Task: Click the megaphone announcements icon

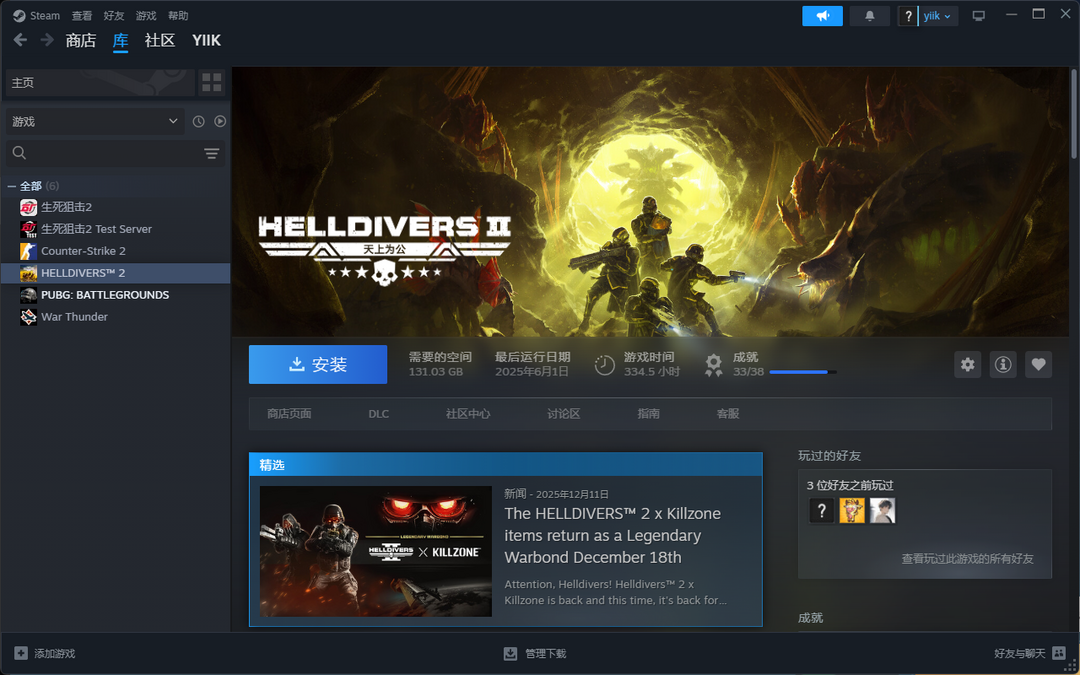Action: point(822,16)
